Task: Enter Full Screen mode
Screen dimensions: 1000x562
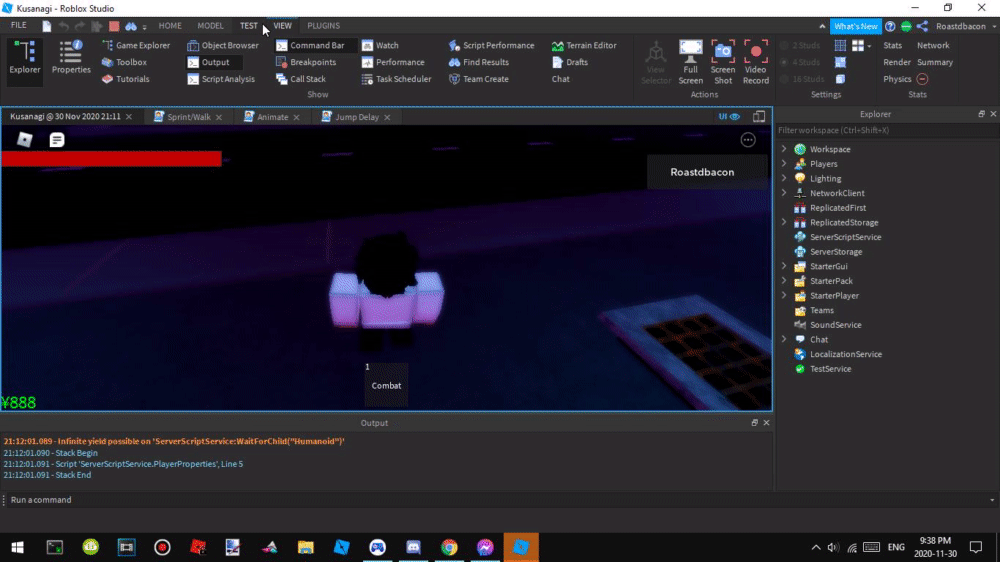Action: coord(690,62)
